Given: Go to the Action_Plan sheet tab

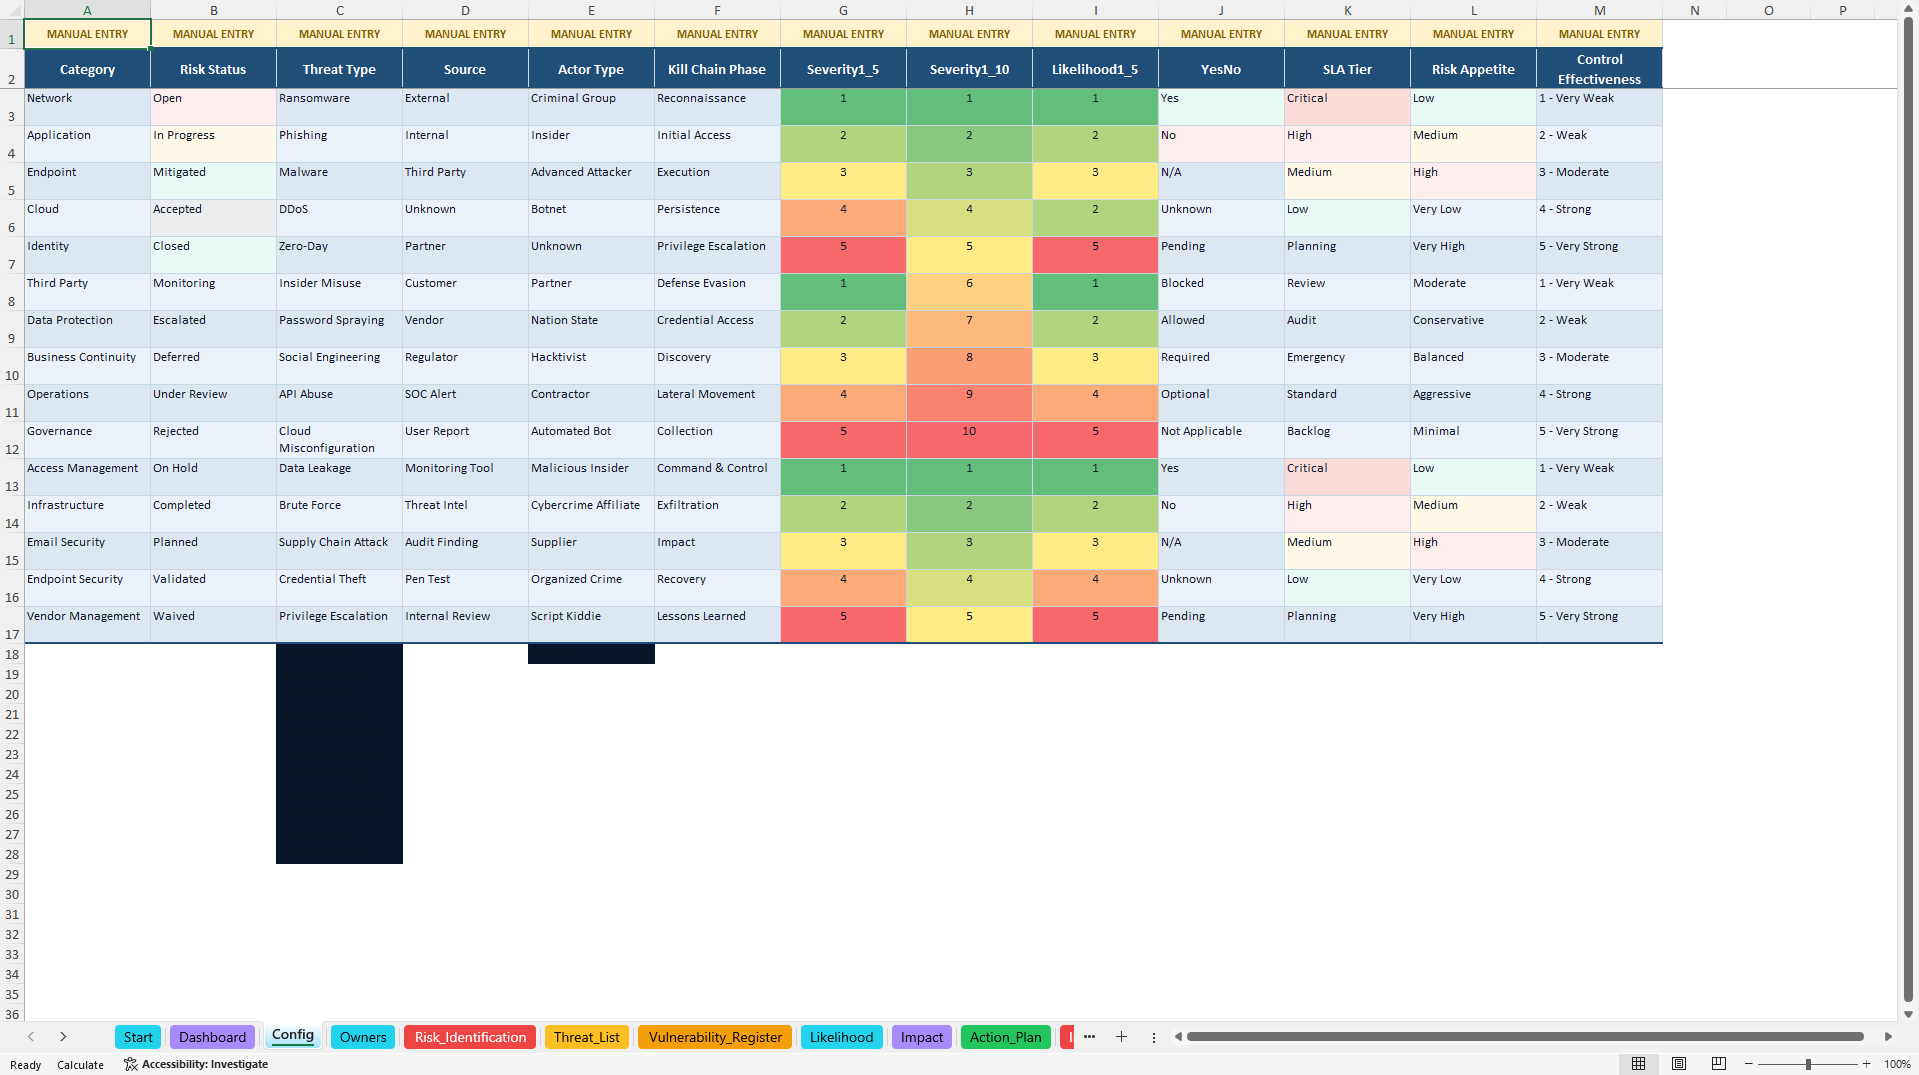Looking at the screenshot, I should [x=1005, y=1037].
